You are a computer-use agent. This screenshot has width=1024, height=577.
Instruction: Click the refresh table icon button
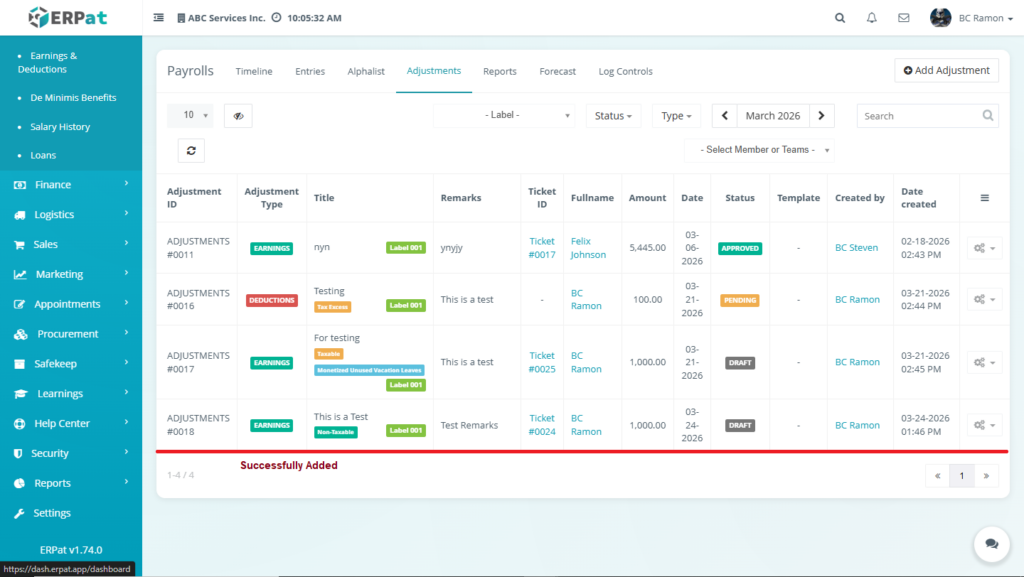point(191,150)
